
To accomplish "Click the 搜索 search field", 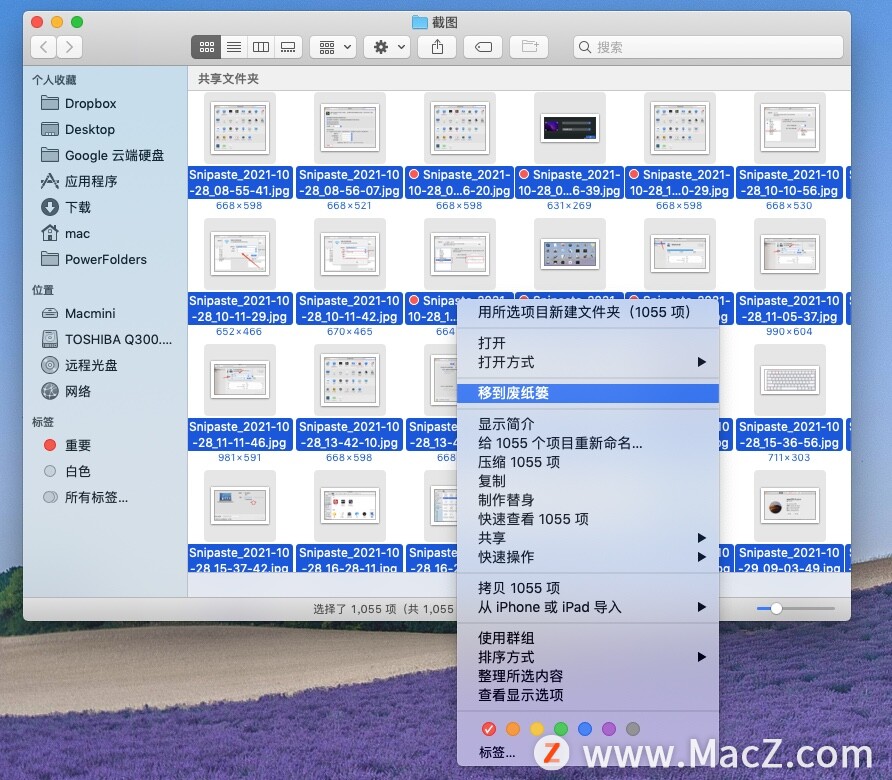I will (x=710, y=47).
